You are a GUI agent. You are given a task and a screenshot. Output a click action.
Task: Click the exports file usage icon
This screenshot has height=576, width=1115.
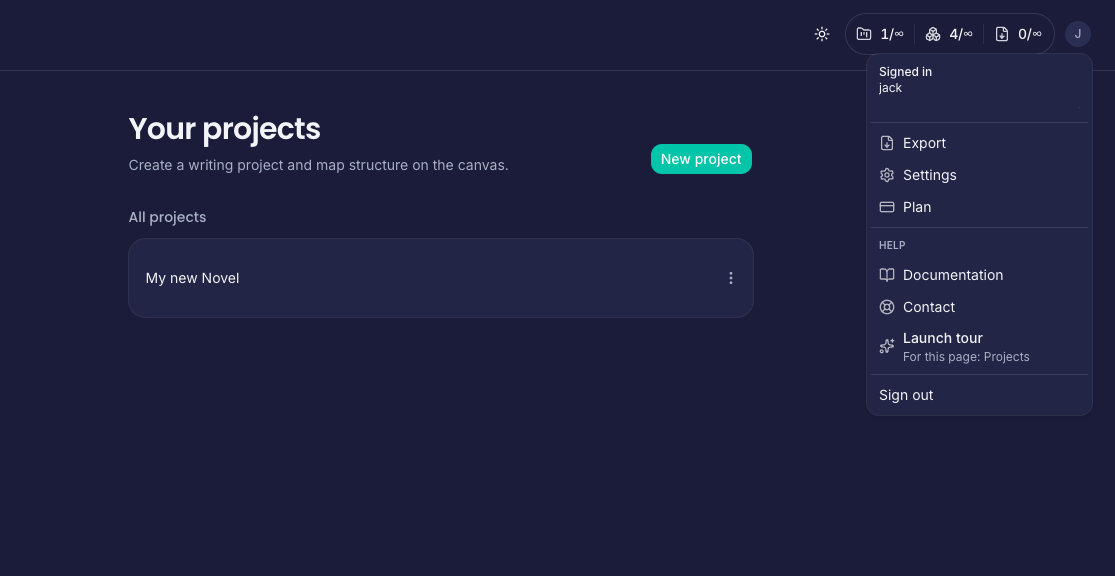tap(1002, 34)
